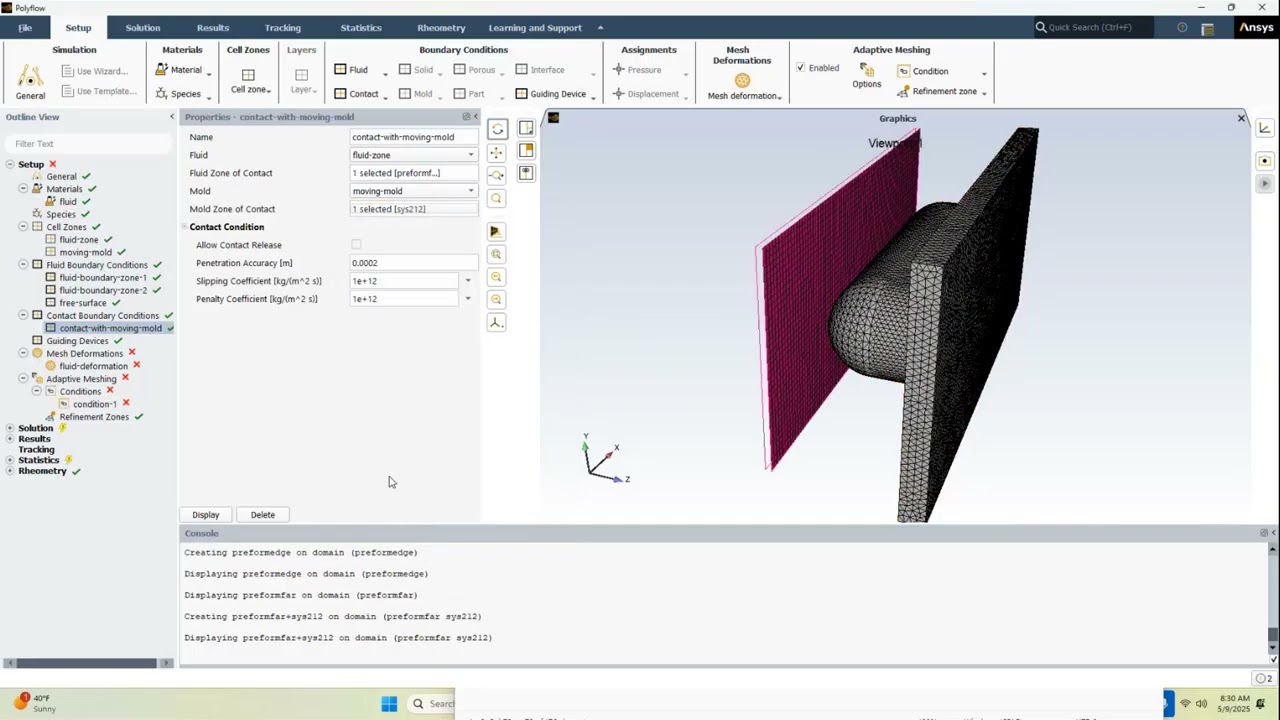Select the rotate view tool
1280x720 pixels.
click(497, 130)
